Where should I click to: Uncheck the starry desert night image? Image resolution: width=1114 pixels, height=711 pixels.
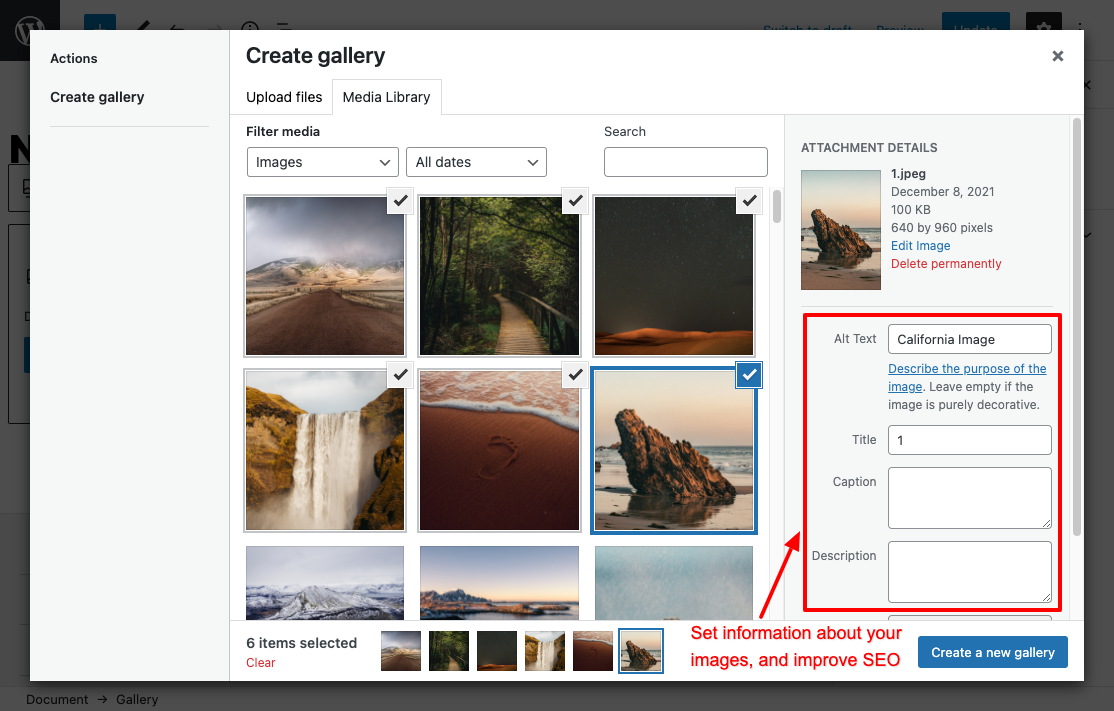click(x=750, y=201)
